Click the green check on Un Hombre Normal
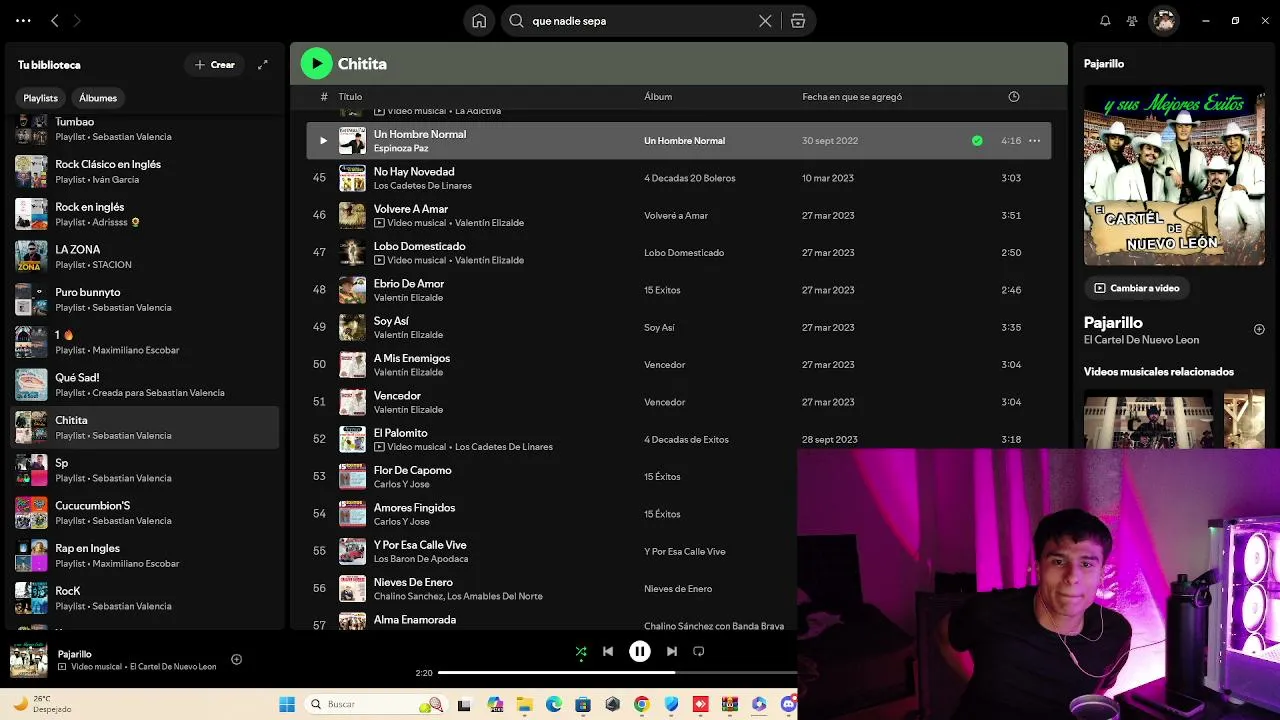Viewport: 1280px width, 720px height. click(x=977, y=141)
